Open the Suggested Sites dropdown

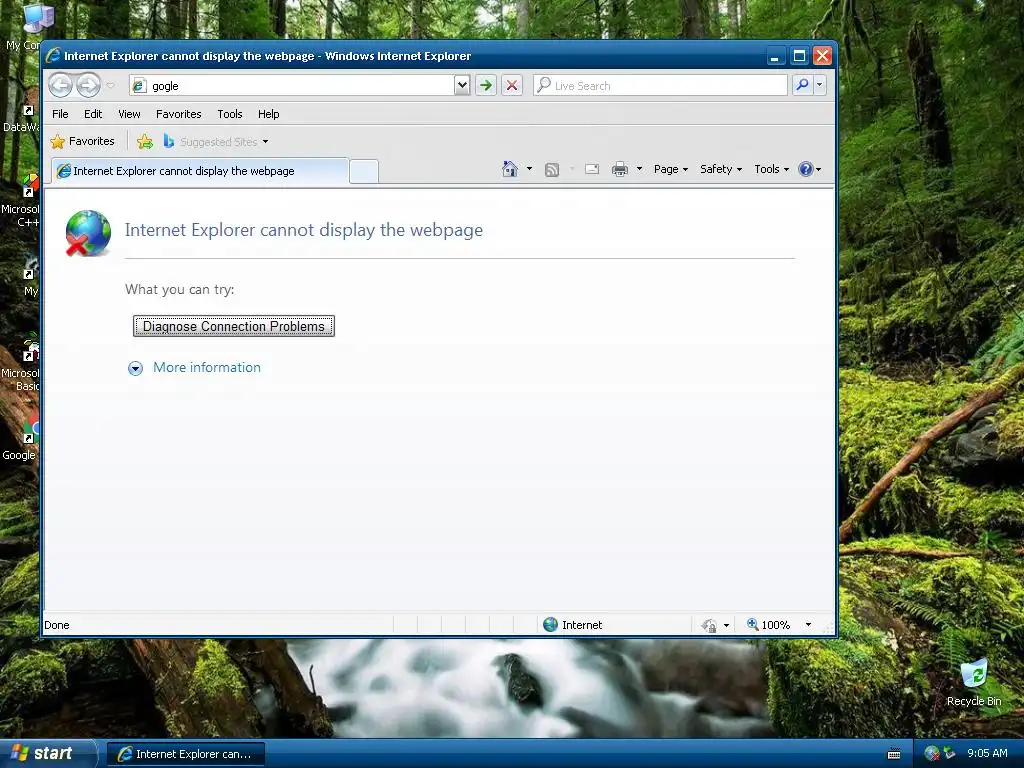pos(216,141)
